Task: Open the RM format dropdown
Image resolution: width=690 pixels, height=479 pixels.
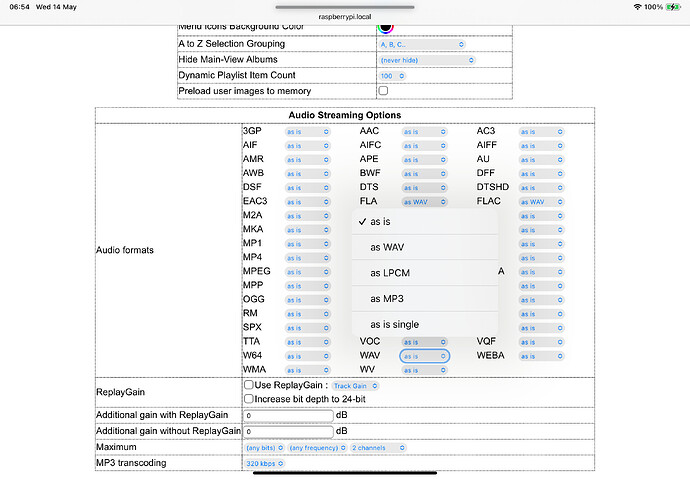Action: pyautogui.click(x=307, y=314)
